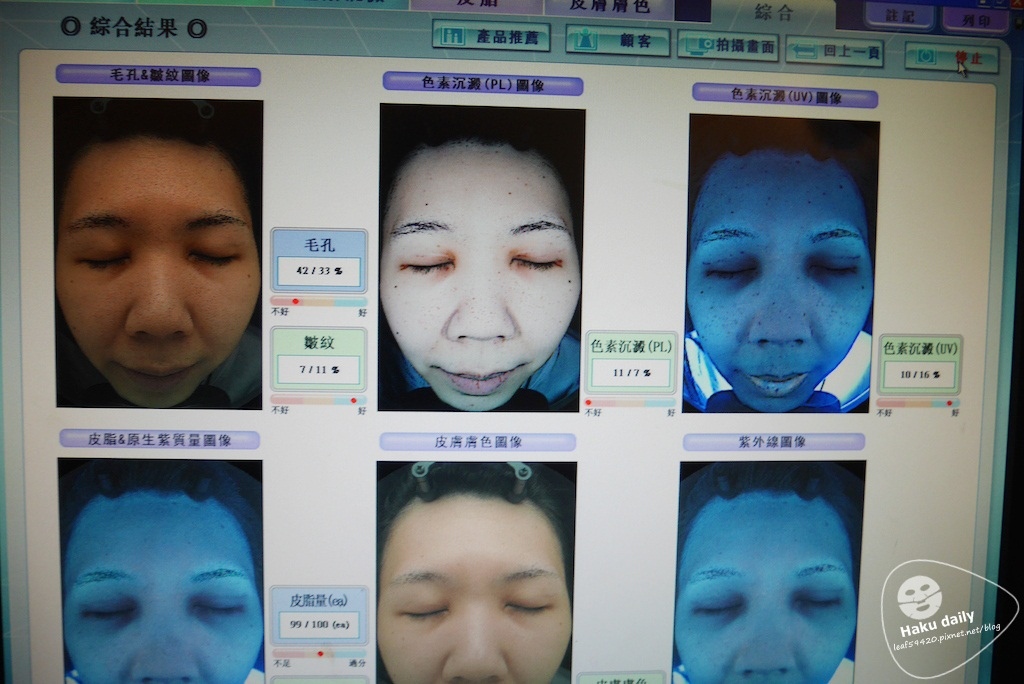1024x684 pixels.
Task: Click the 色素沉澱(UV) score indicator bar
Action: pos(918,403)
